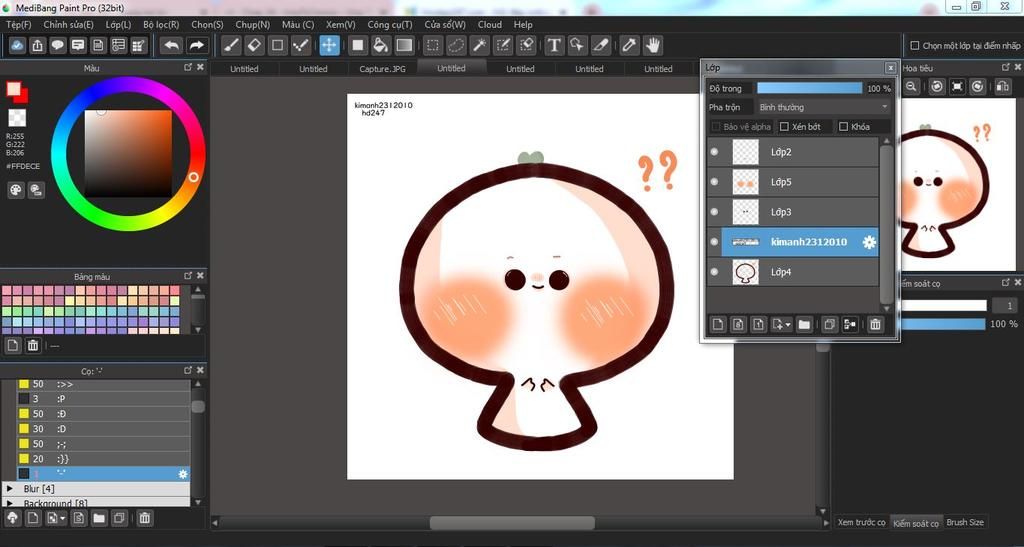Select the ':P' brush row
The image size is (1024, 547).
pyautogui.click(x=103, y=399)
